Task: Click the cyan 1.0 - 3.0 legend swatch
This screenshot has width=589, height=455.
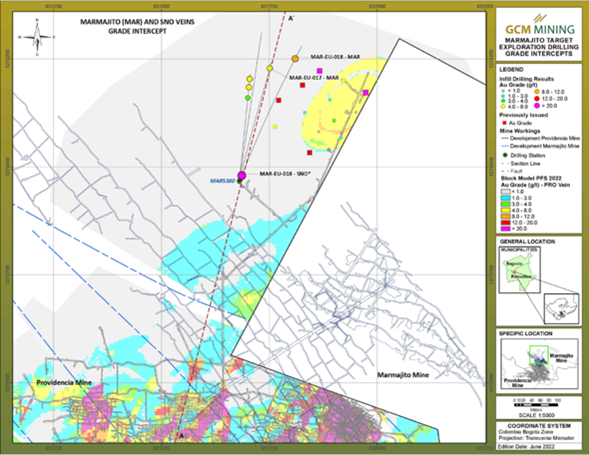Action: [x=505, y=198]
